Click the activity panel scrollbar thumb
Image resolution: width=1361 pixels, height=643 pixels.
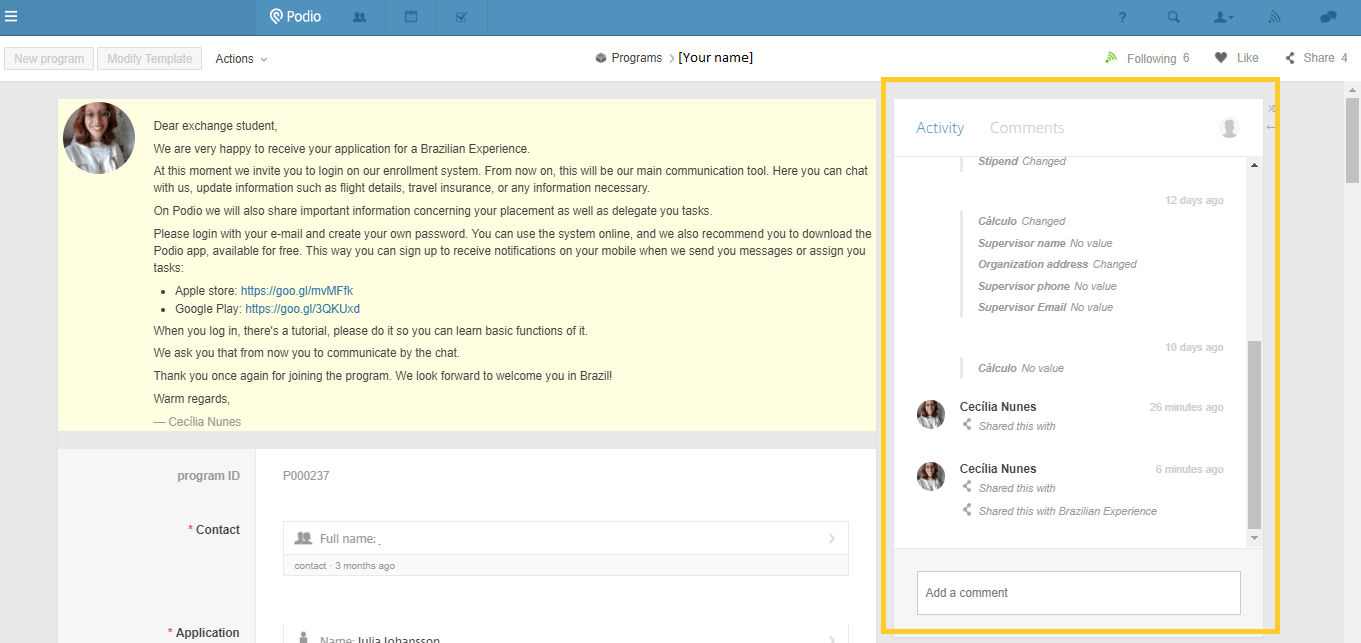1255,435
